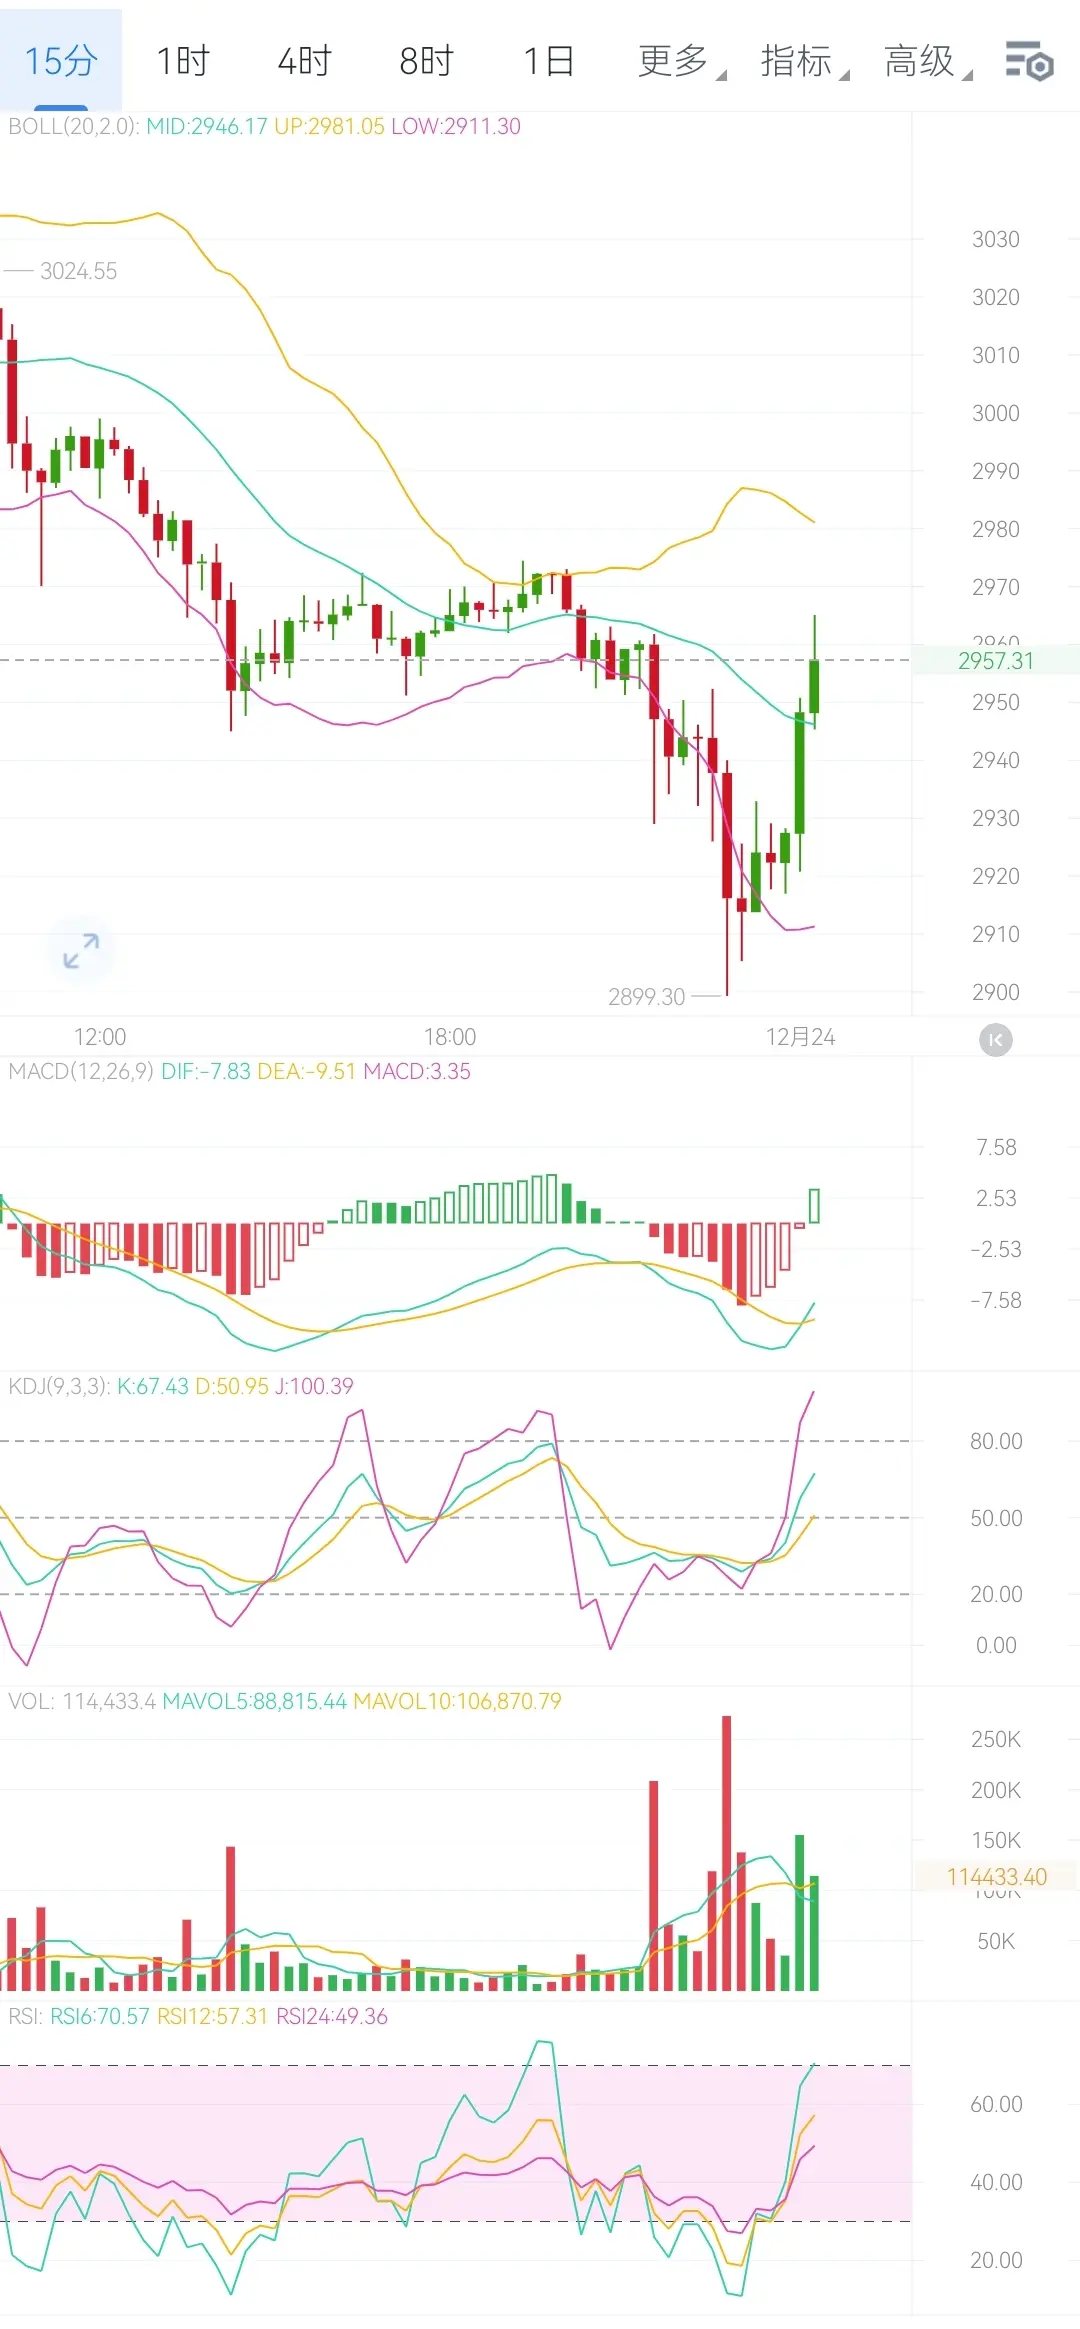The width and height of the screenshot is (1080, 2329).
Task: Tap the 2900 price axis label
Action: tap(996, 992)
